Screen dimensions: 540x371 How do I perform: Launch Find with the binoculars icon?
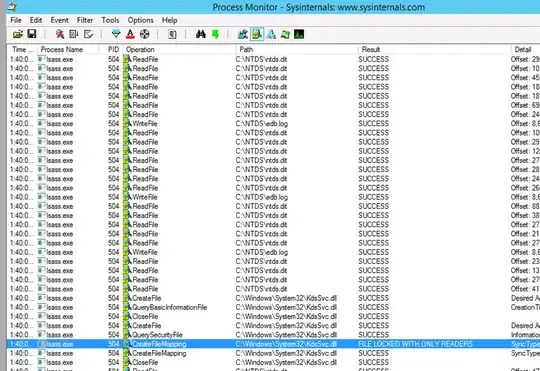coord(200,34)
